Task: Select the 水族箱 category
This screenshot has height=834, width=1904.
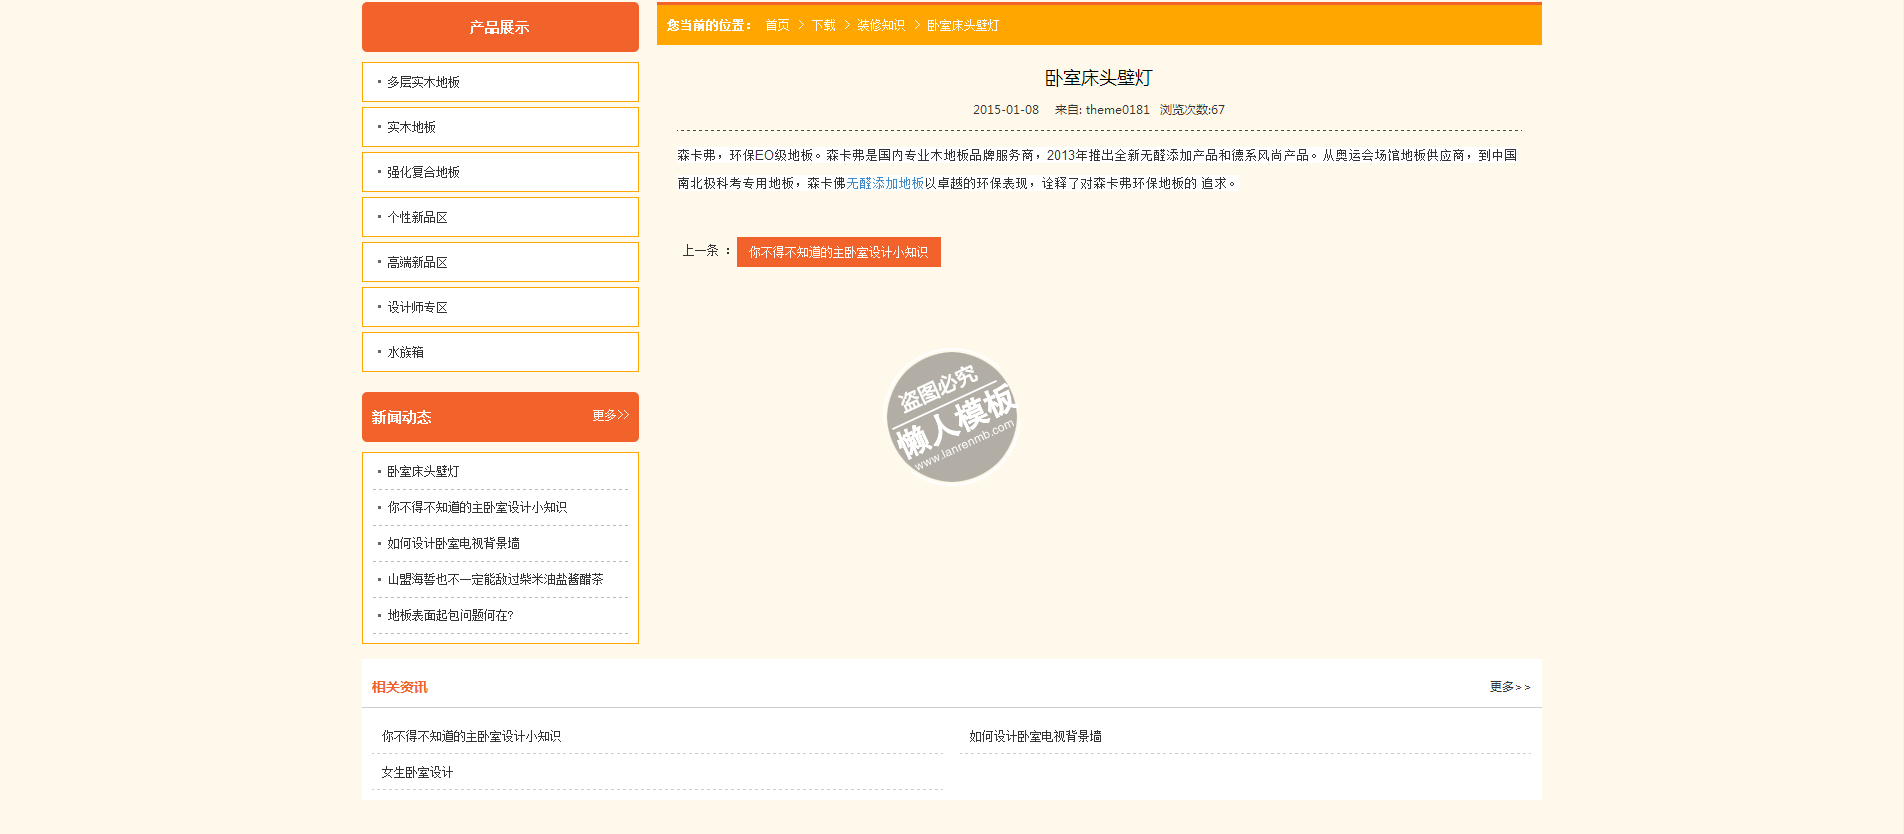Action: click(405, 352)
